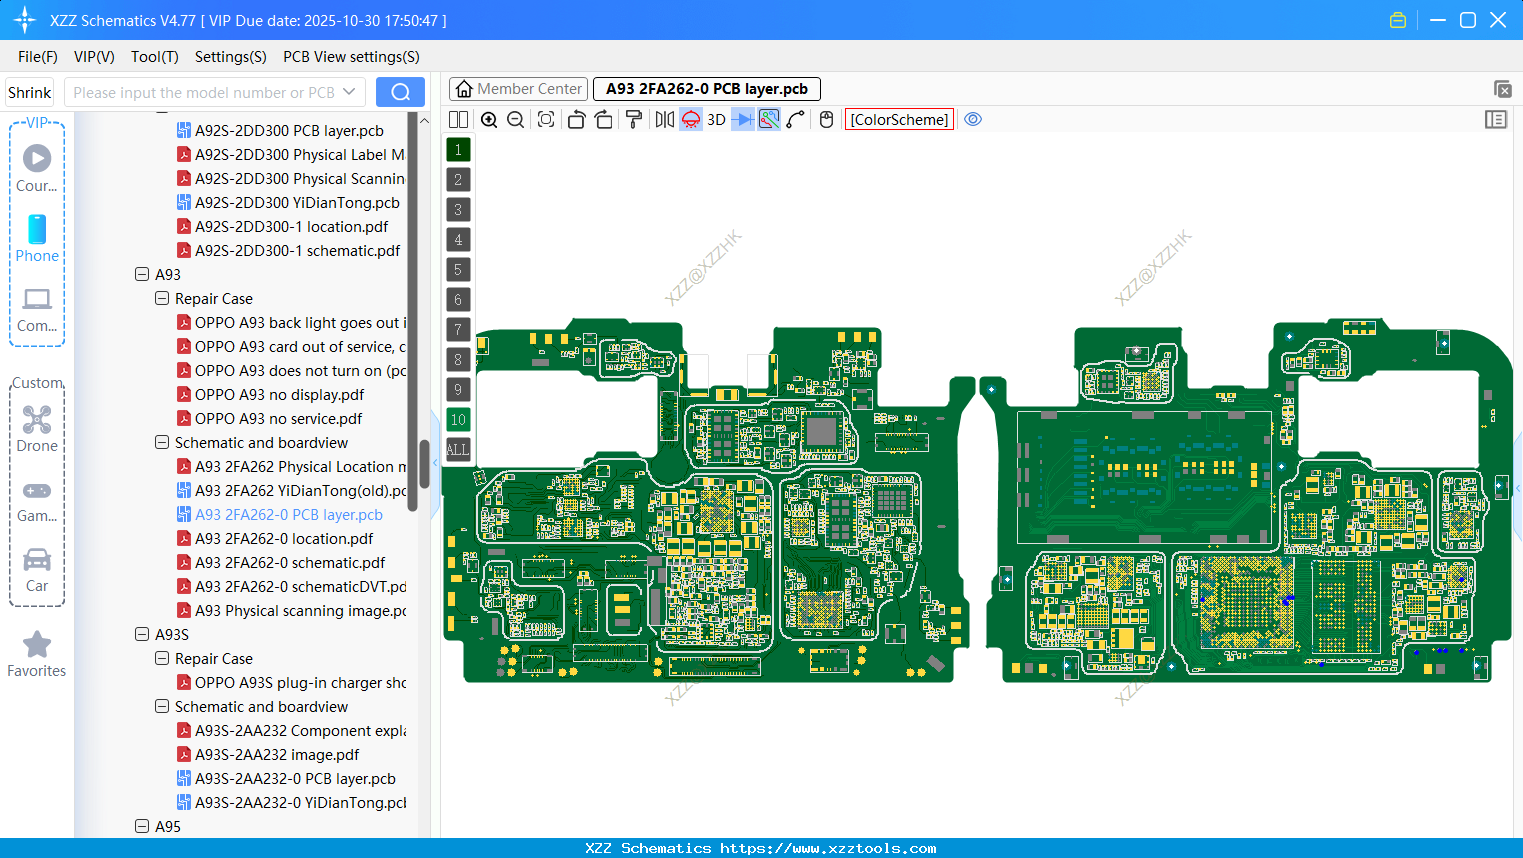Image resolution: width=1523 pixels, height=858 pixels.
Task: Toggle the green diode highlight mode icon
Action: click(768, 119)
